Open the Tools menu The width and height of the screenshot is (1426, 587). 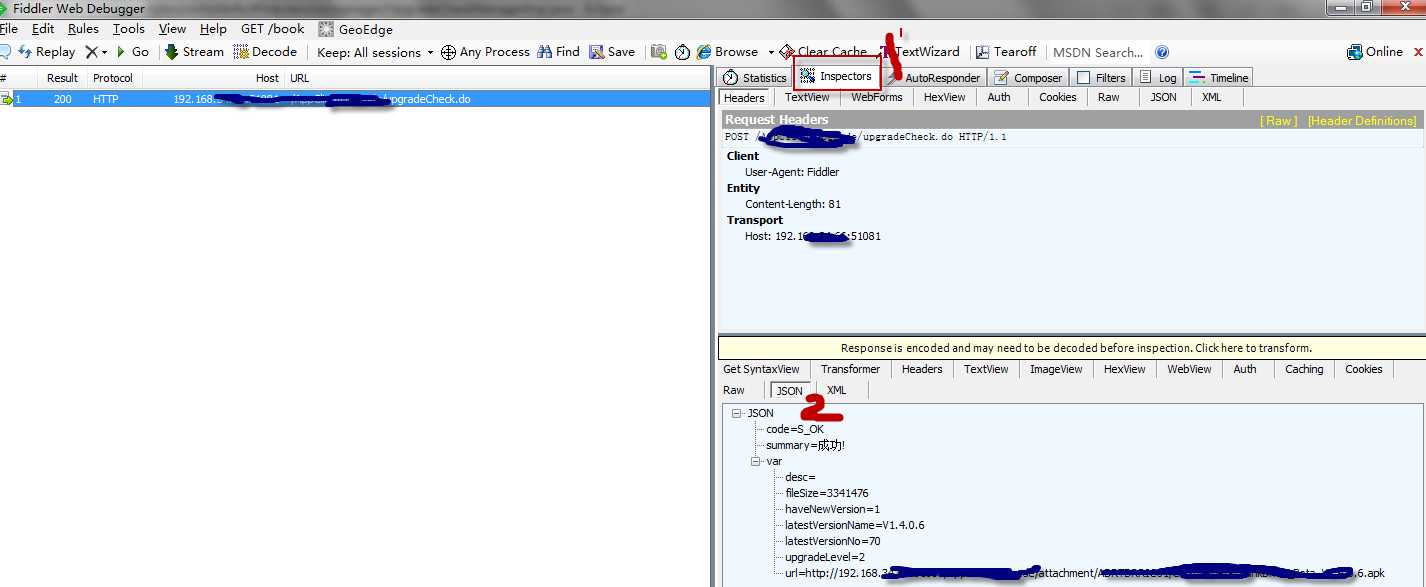click(x=128, y=29)
